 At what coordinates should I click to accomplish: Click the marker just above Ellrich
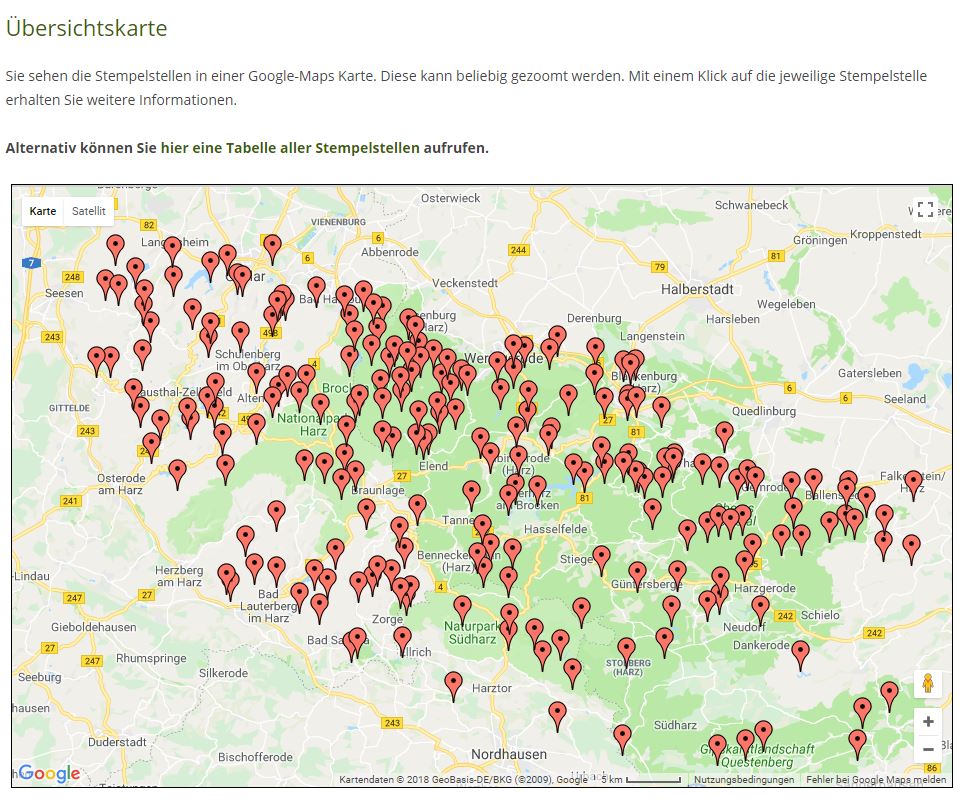(x=402, y=638)
